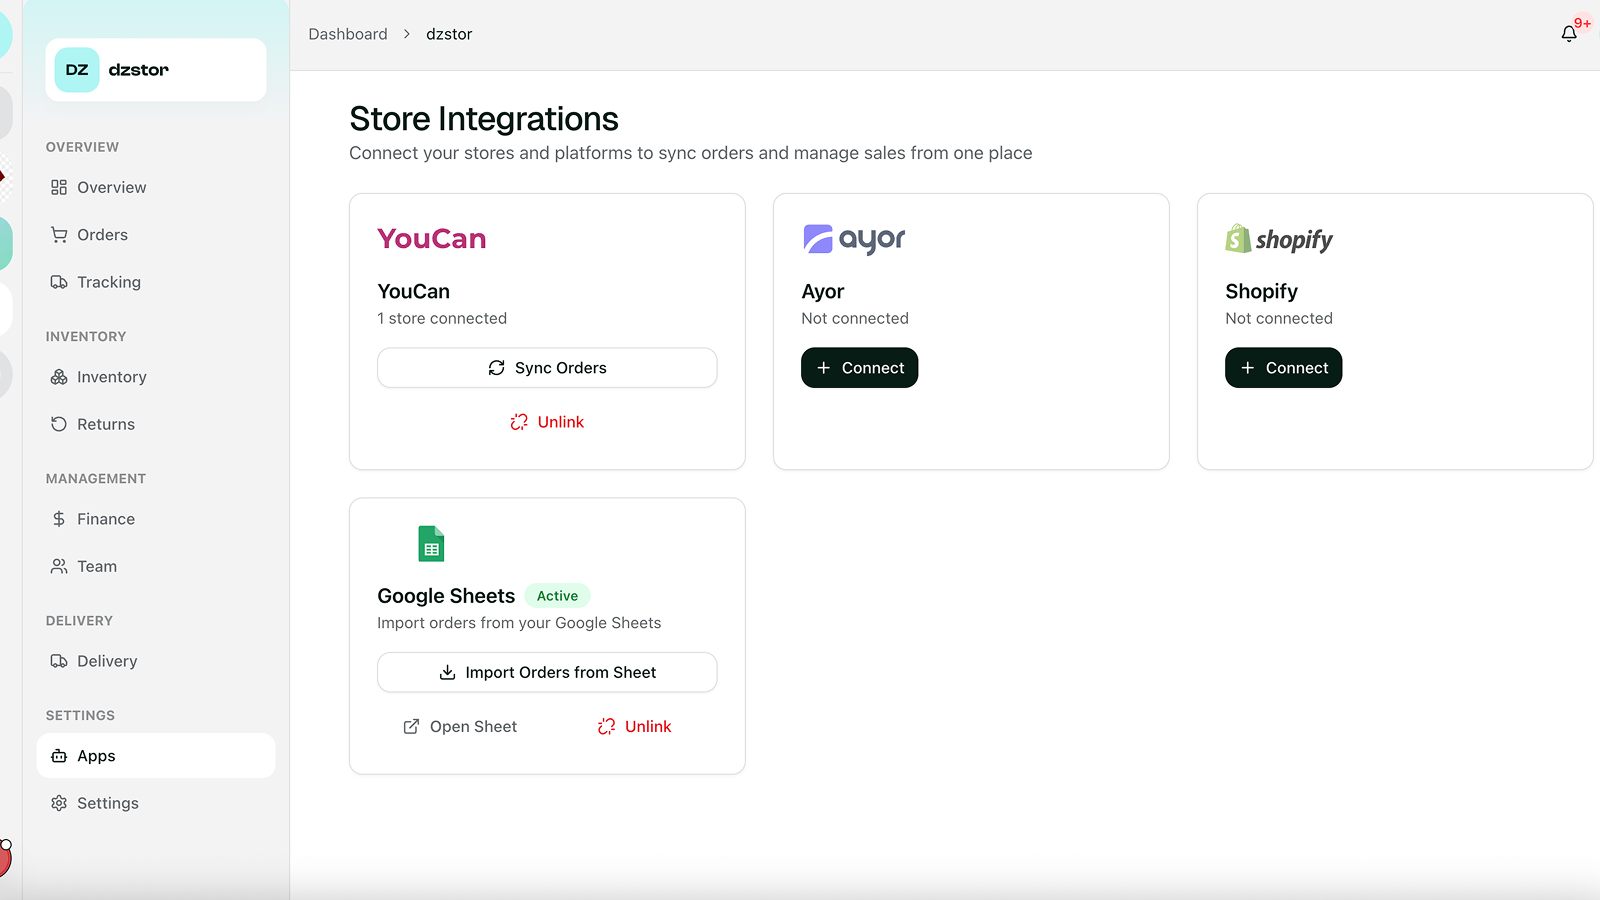Open the Settings gear icon
The image size is (1600, 900).
coord(60,802)
